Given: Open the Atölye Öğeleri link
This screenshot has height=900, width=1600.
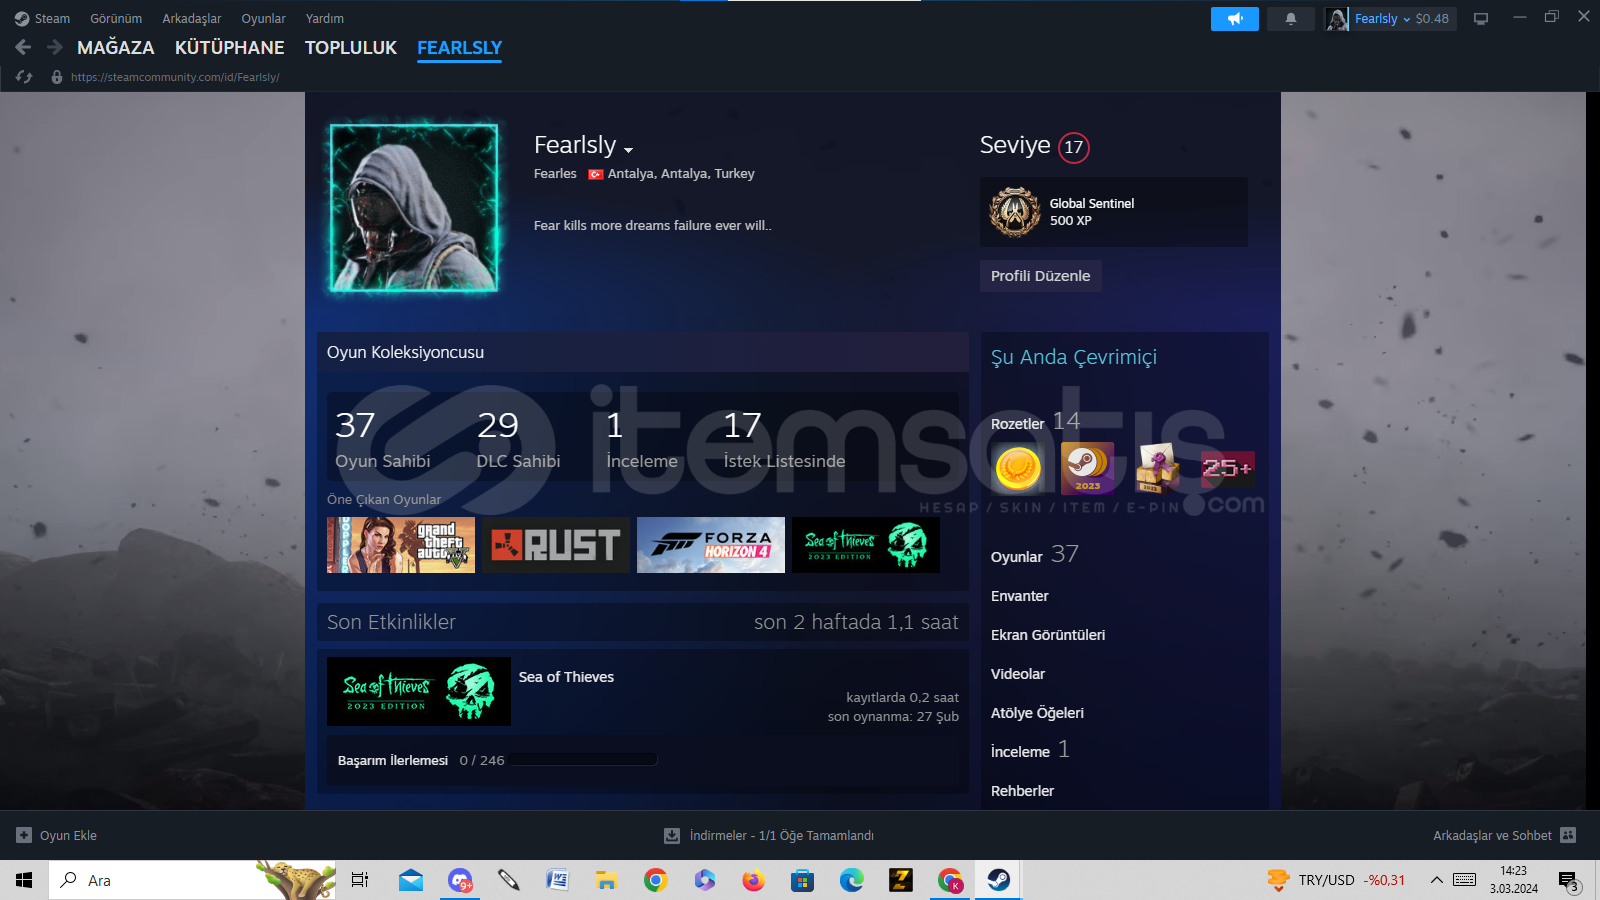Looking at the screenshot, I should click(1037, 713).
